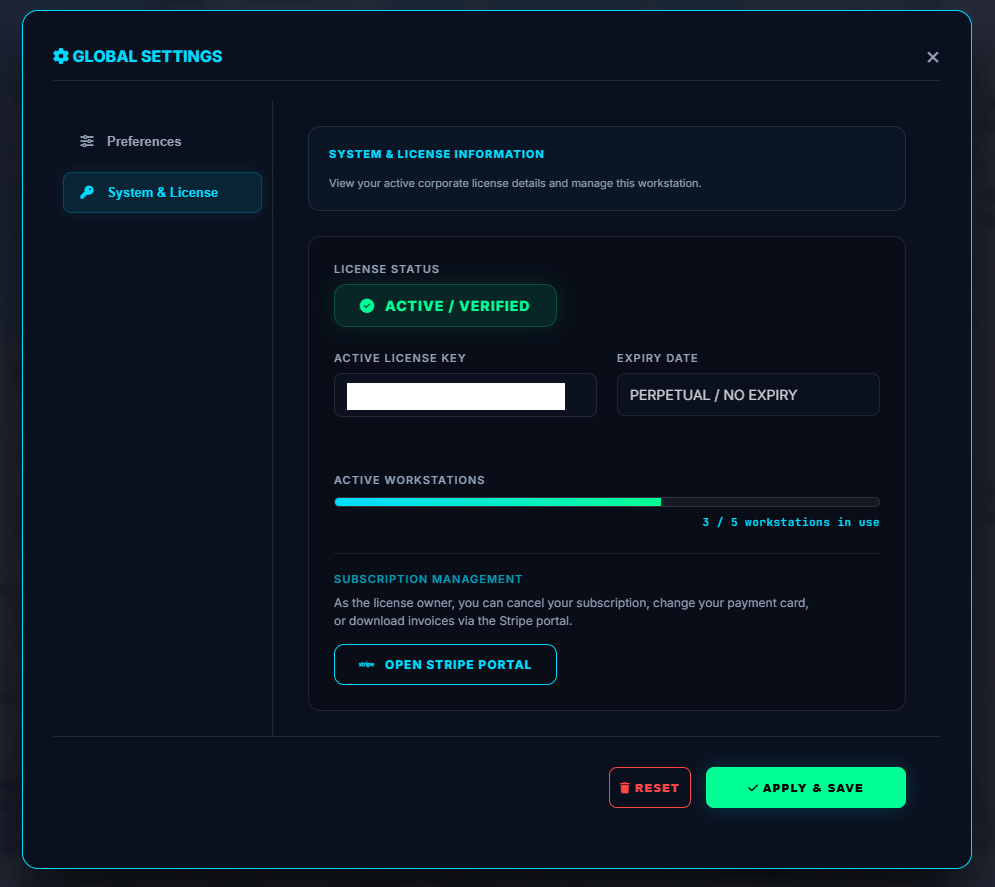This screenshot has height=887, width=995.
Task: Open the Stripe Portal
Action: point(445,664)
